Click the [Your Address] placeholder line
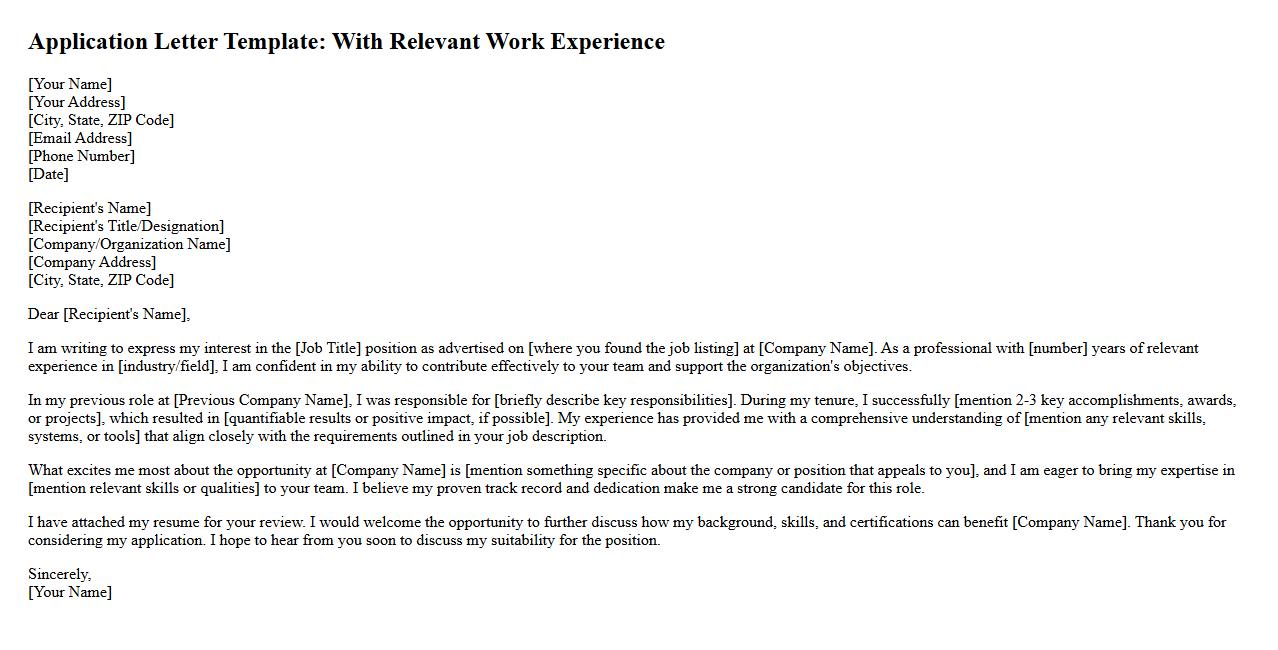Screen dimensions: 1278x650 click(77, 102)
